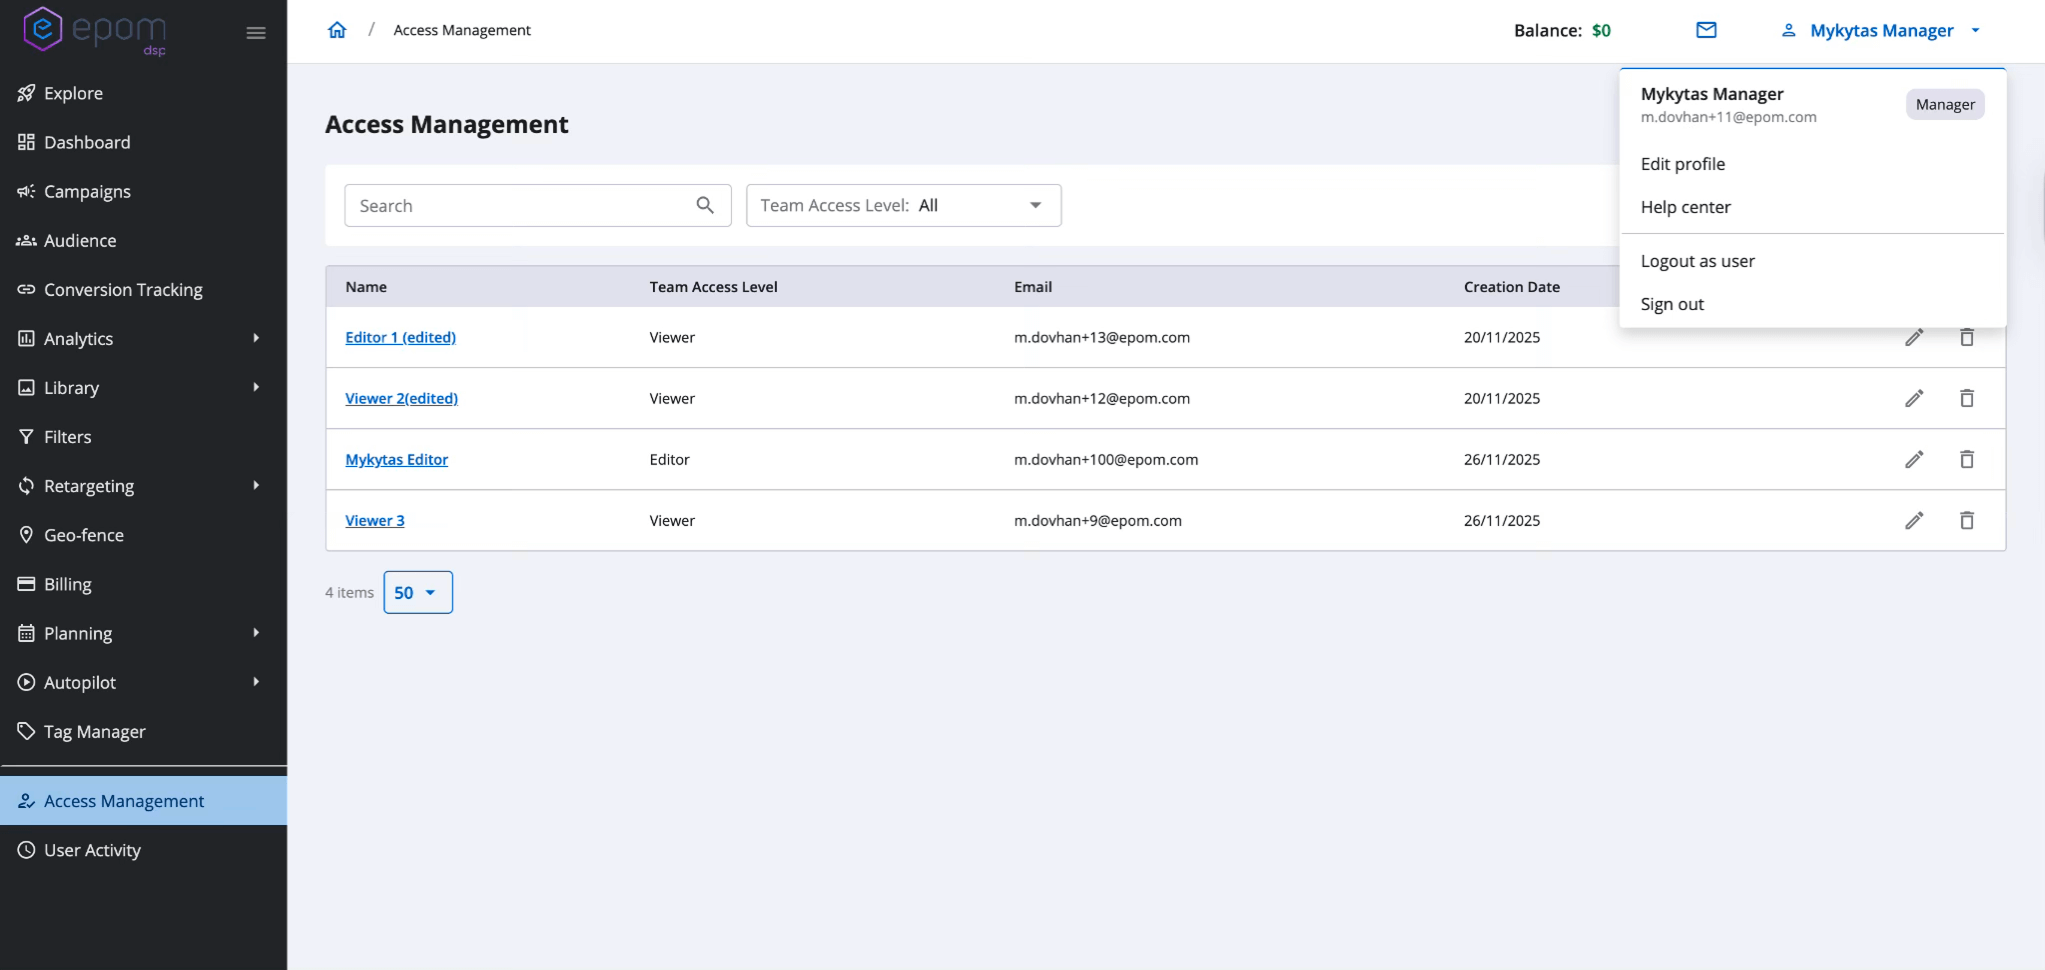This screenshot has width=2045, height=970.
Task: Open the messages envelope icon
Action: pyautogui.click(x=1705, y=30)
